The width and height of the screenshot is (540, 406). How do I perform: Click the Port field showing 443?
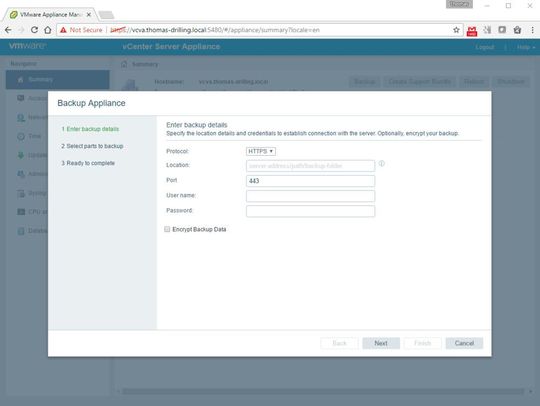pos(310,181)
